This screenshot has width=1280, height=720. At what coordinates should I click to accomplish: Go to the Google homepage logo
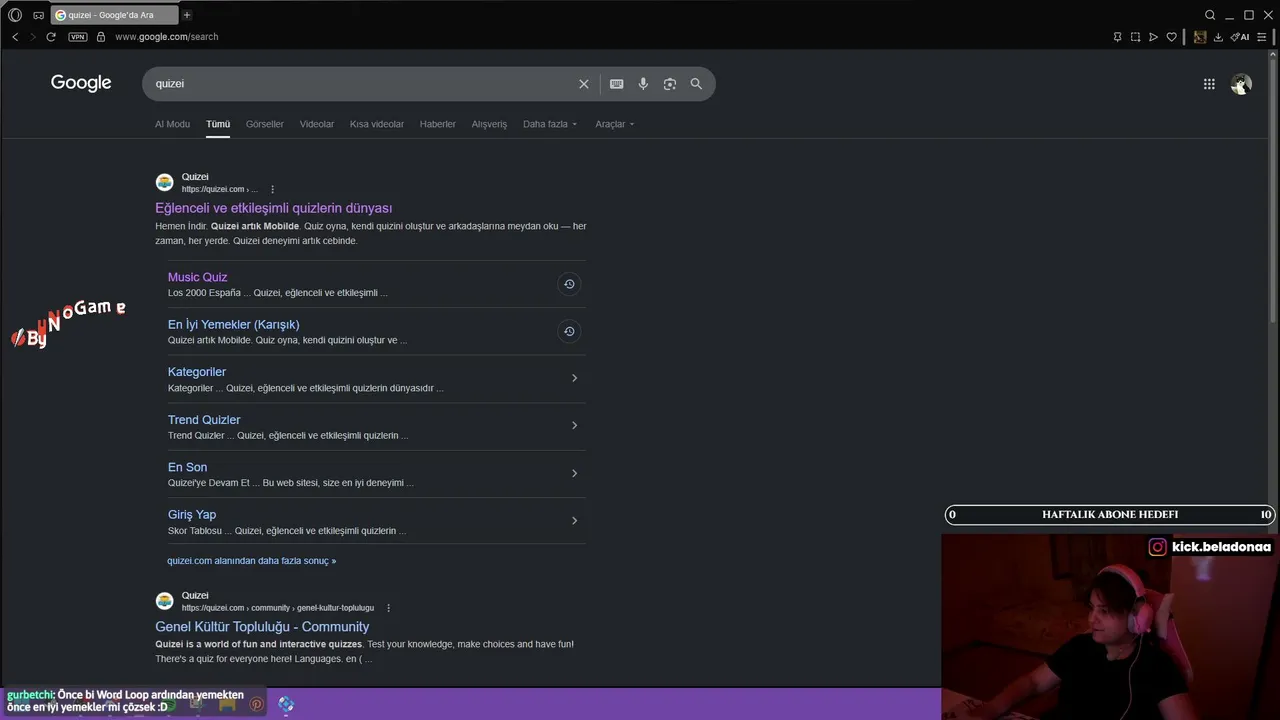click(81, 83)
